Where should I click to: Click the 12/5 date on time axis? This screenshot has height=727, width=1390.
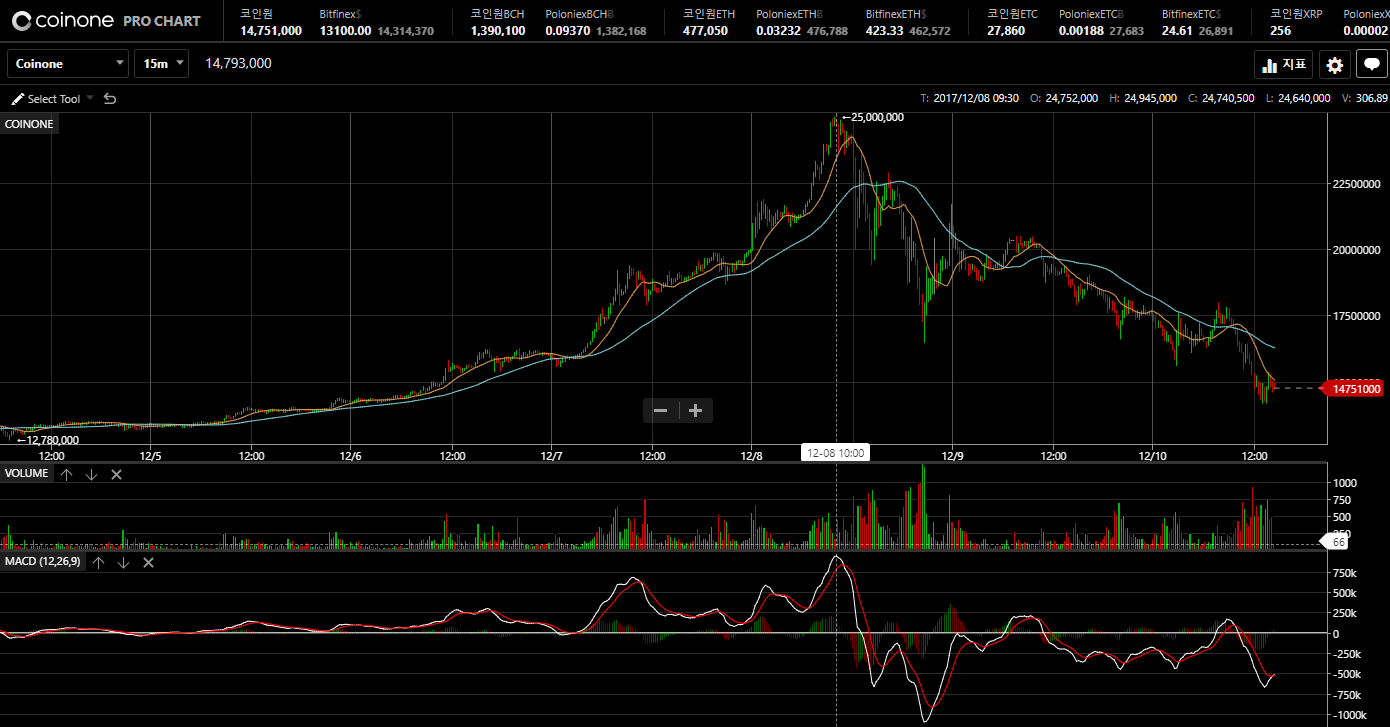[x=150, y=456]
